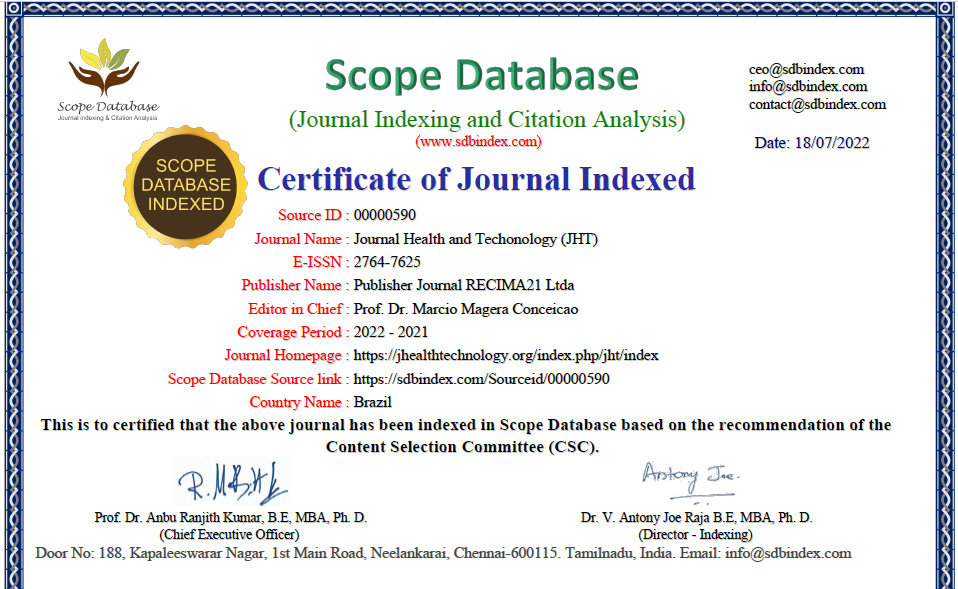Viewport: 958px width, 589px height.
Task: Click the E-ISSN value 2764-7625
Action: 387,262
